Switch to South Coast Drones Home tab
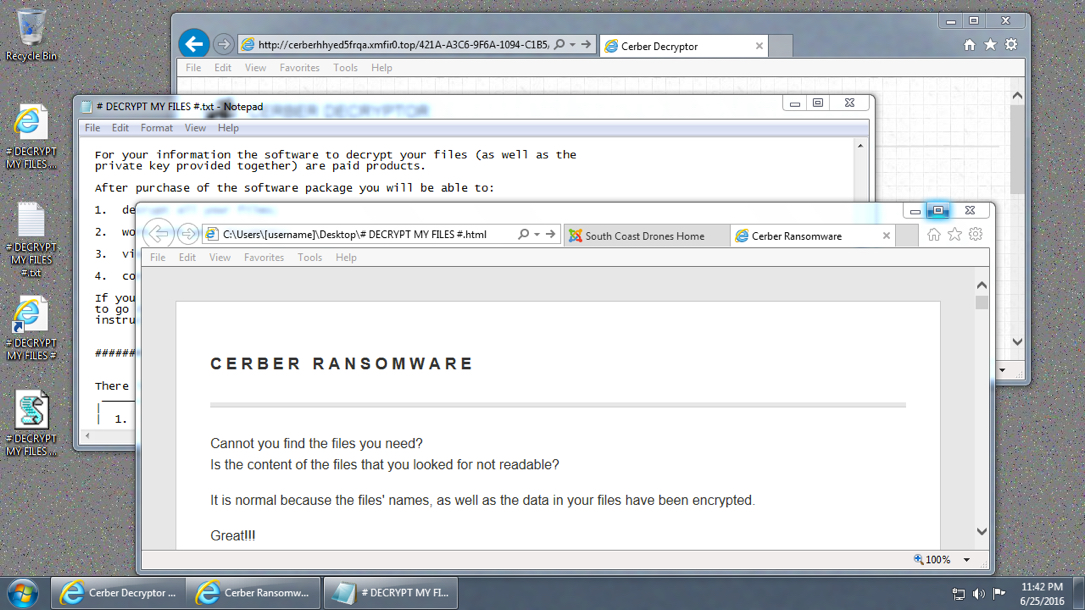 644,236
